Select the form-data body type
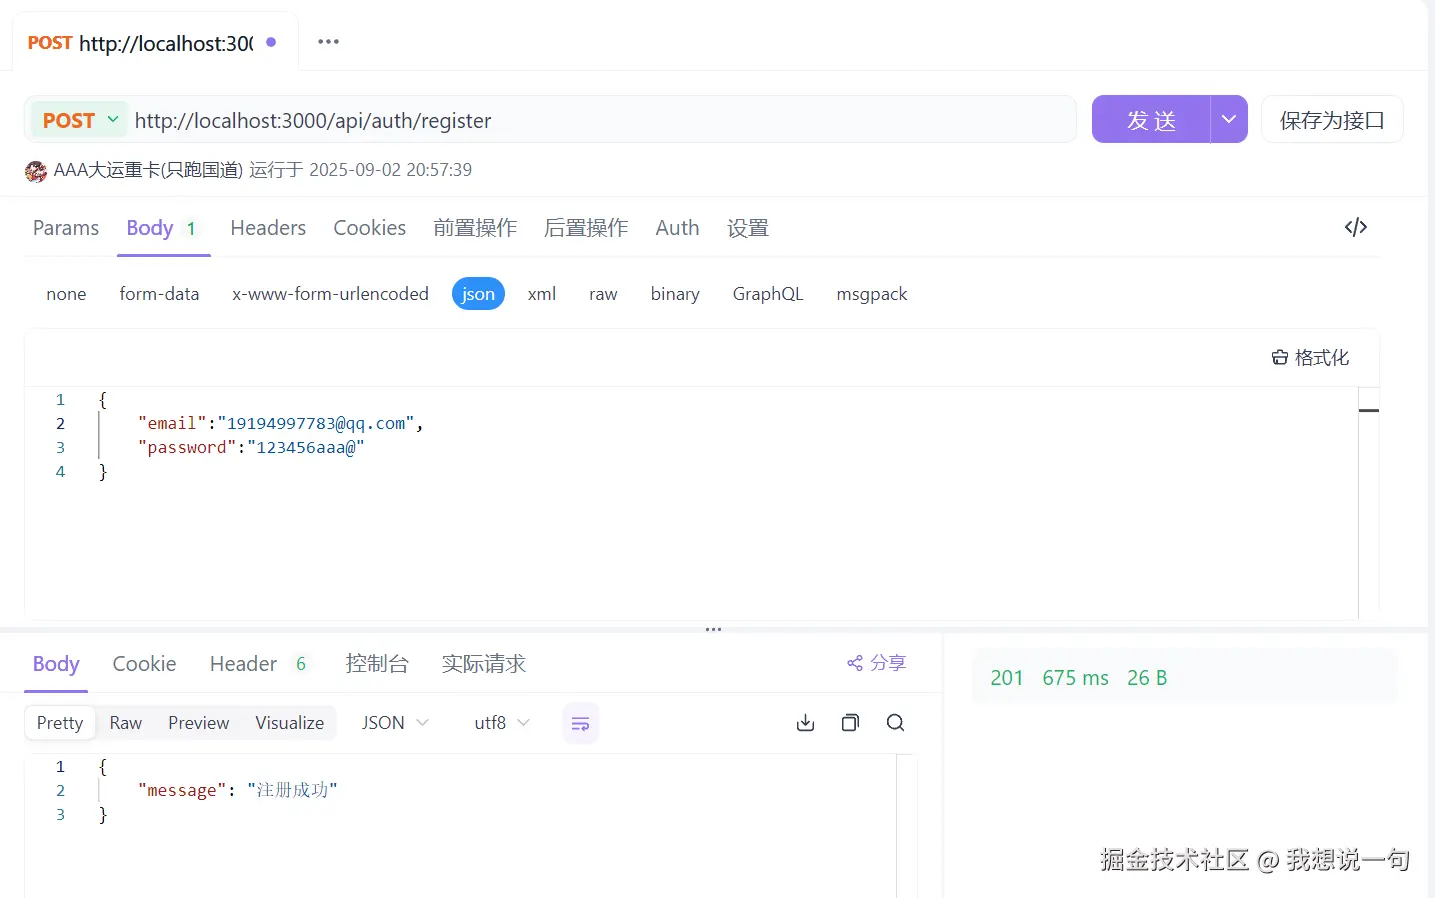The height and width of the screenshot is (898, 1435). tap(159, 294)
